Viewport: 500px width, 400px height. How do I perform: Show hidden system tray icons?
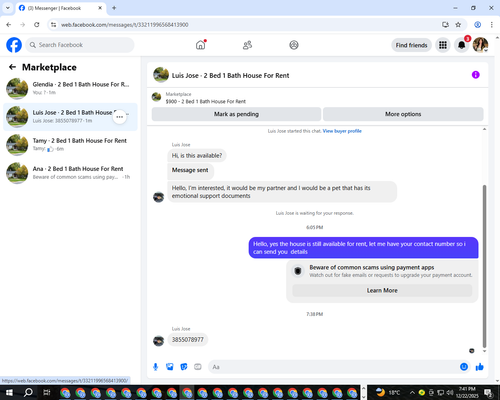(412, 392)
